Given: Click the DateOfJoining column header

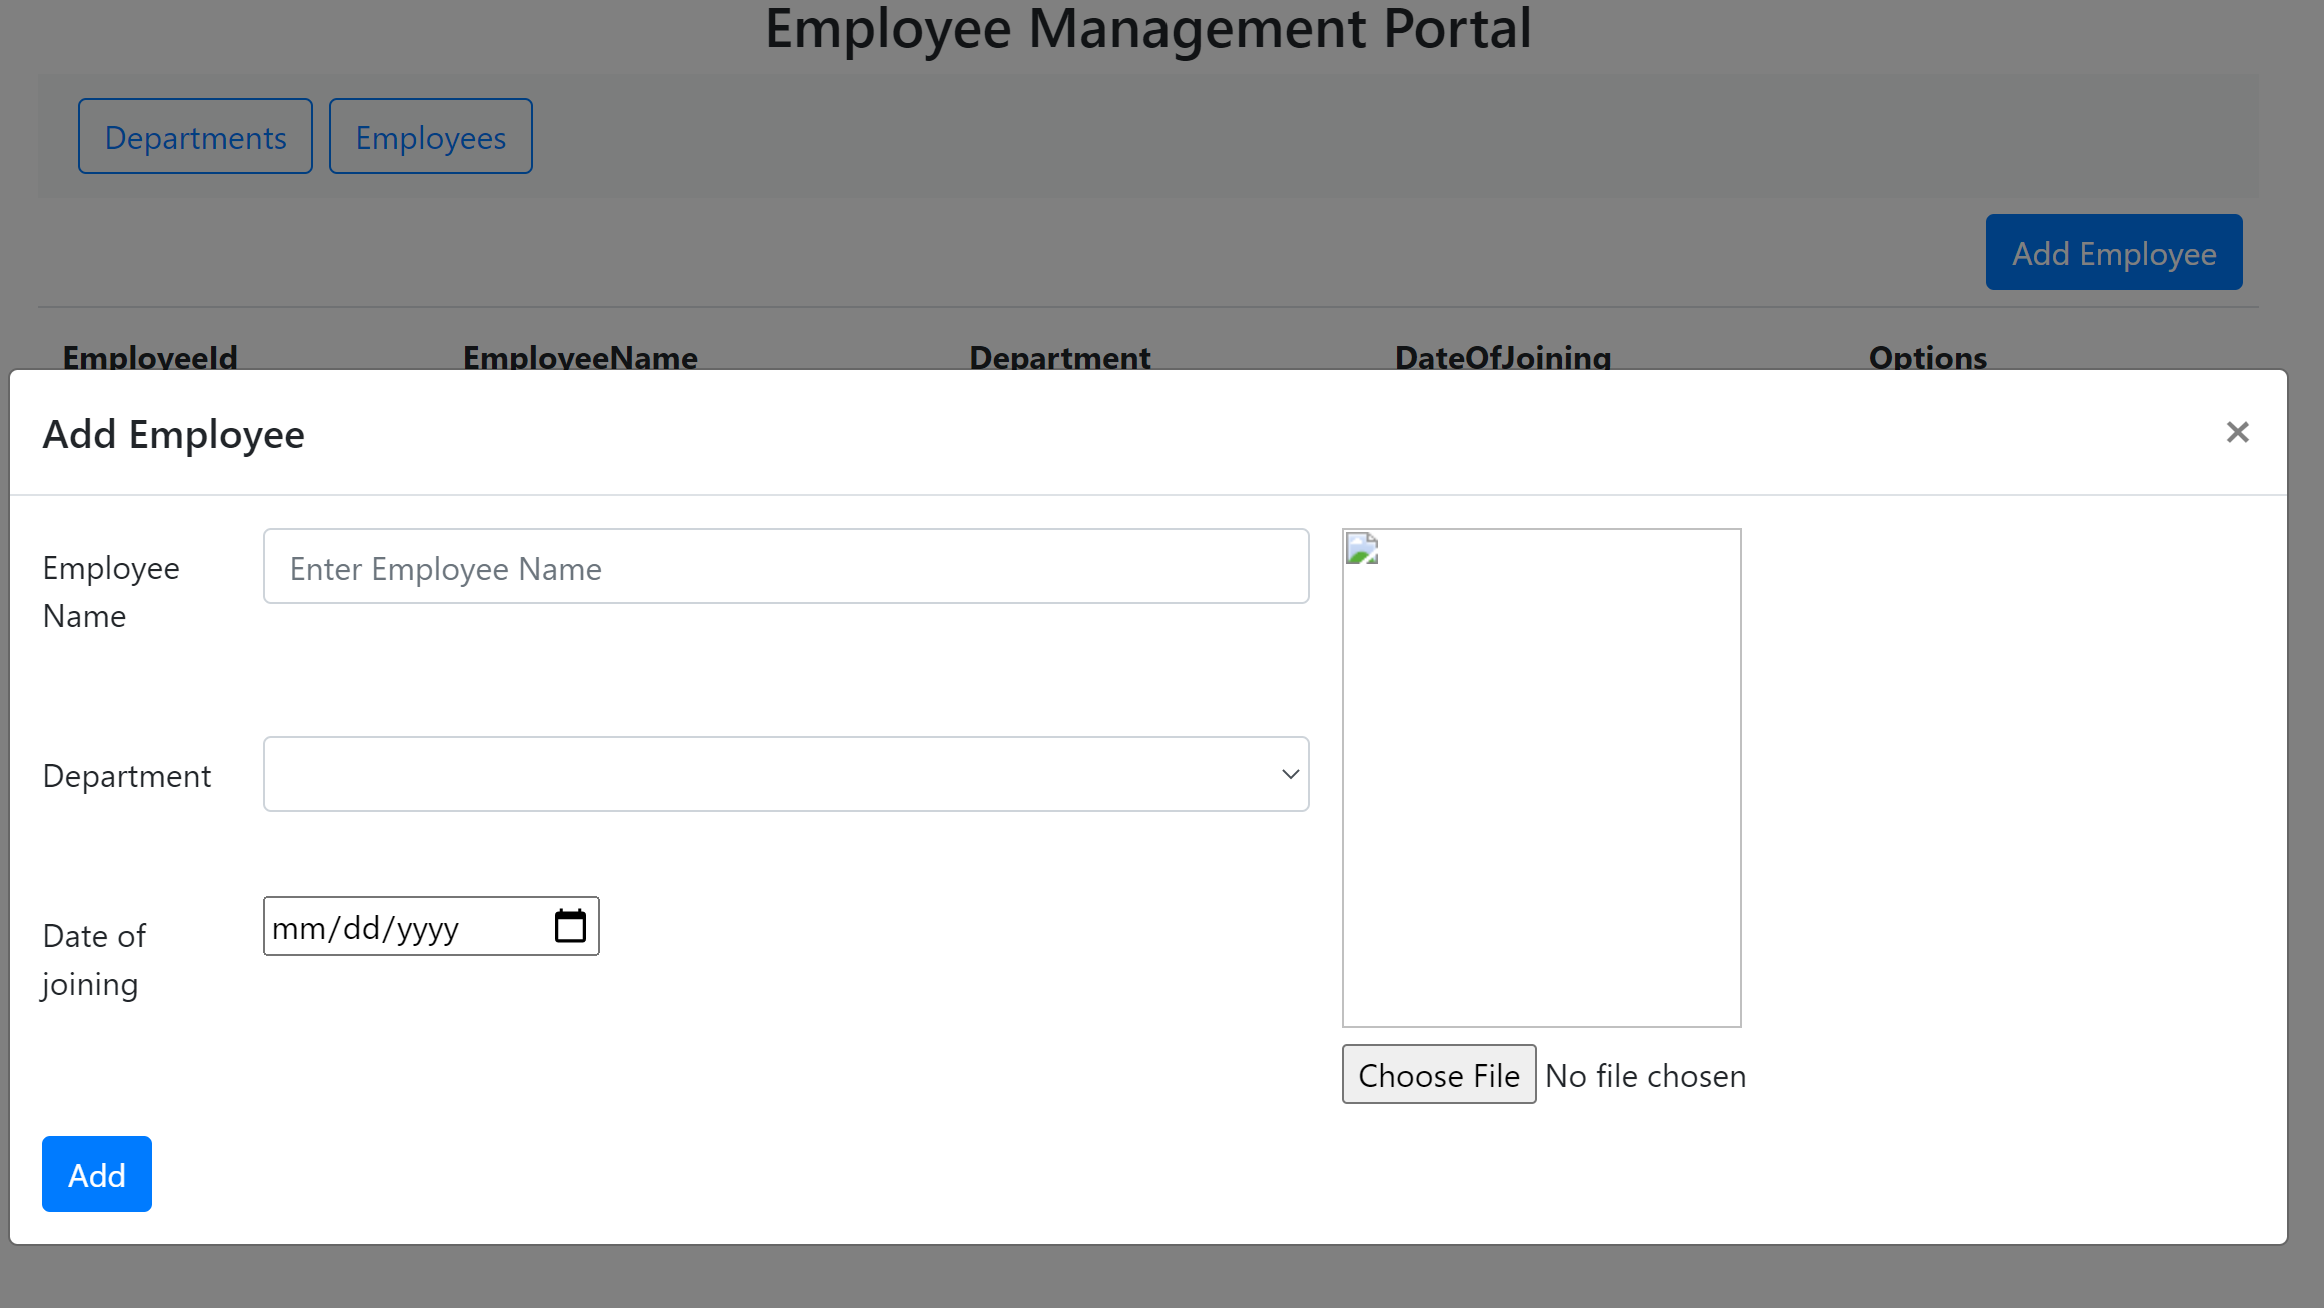Looking at the screenshot, I should [1503, 357].
